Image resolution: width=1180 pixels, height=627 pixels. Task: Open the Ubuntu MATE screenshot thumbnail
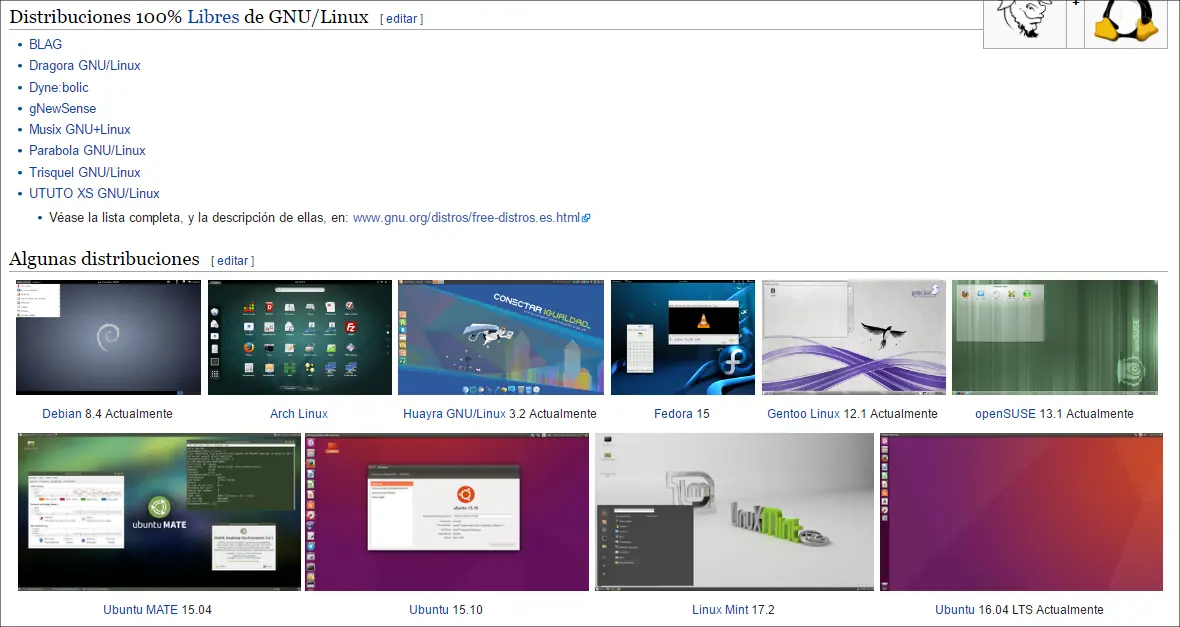(x=159, y=512)
